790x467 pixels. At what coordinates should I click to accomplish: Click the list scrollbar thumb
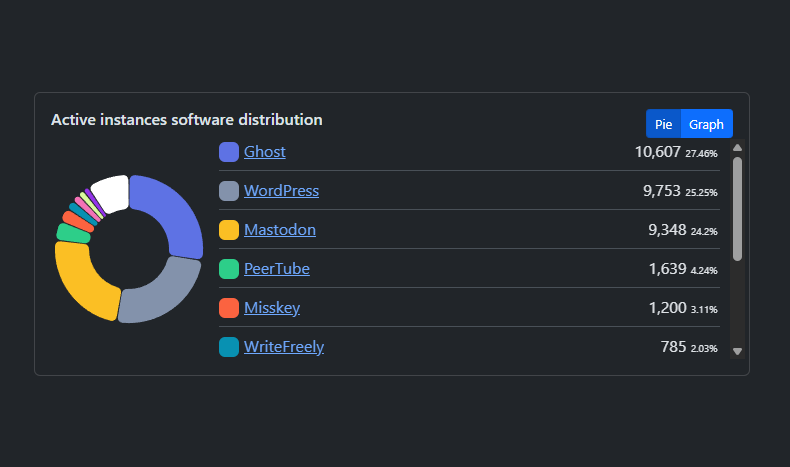click(x=738, y=208)
